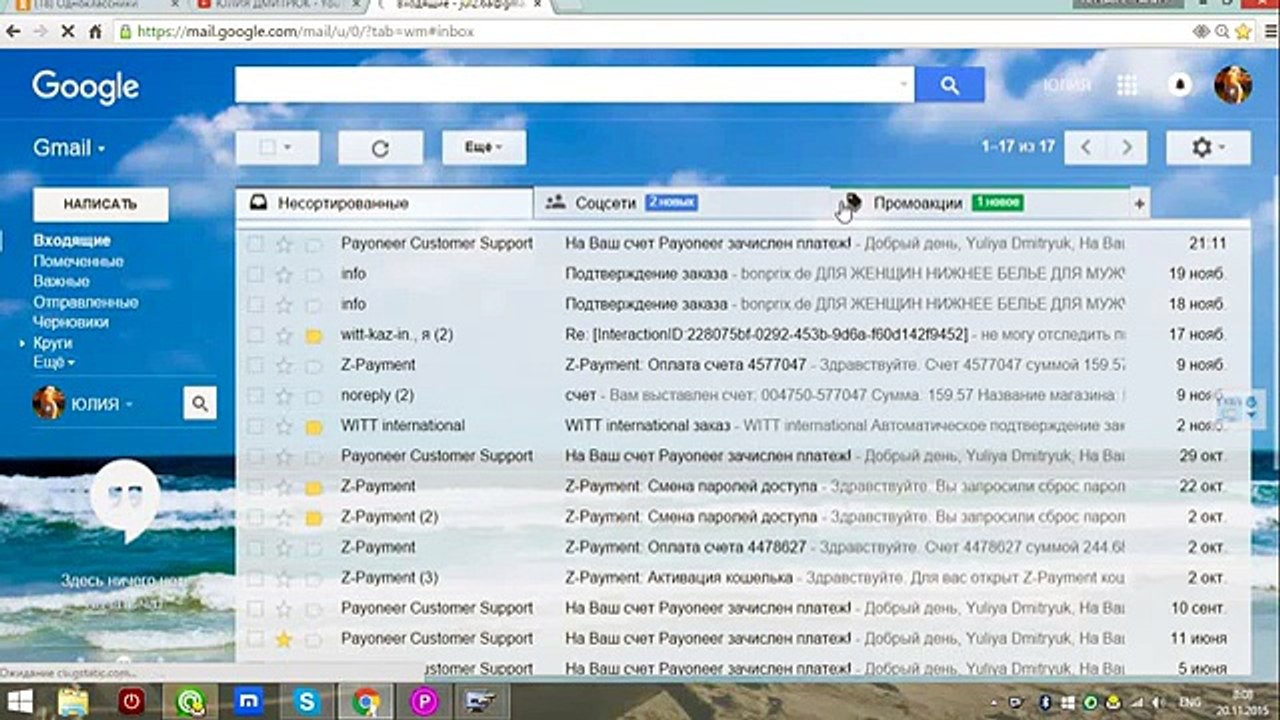Check the Z-Payment email dated 9 нояб.

[256, 365]
